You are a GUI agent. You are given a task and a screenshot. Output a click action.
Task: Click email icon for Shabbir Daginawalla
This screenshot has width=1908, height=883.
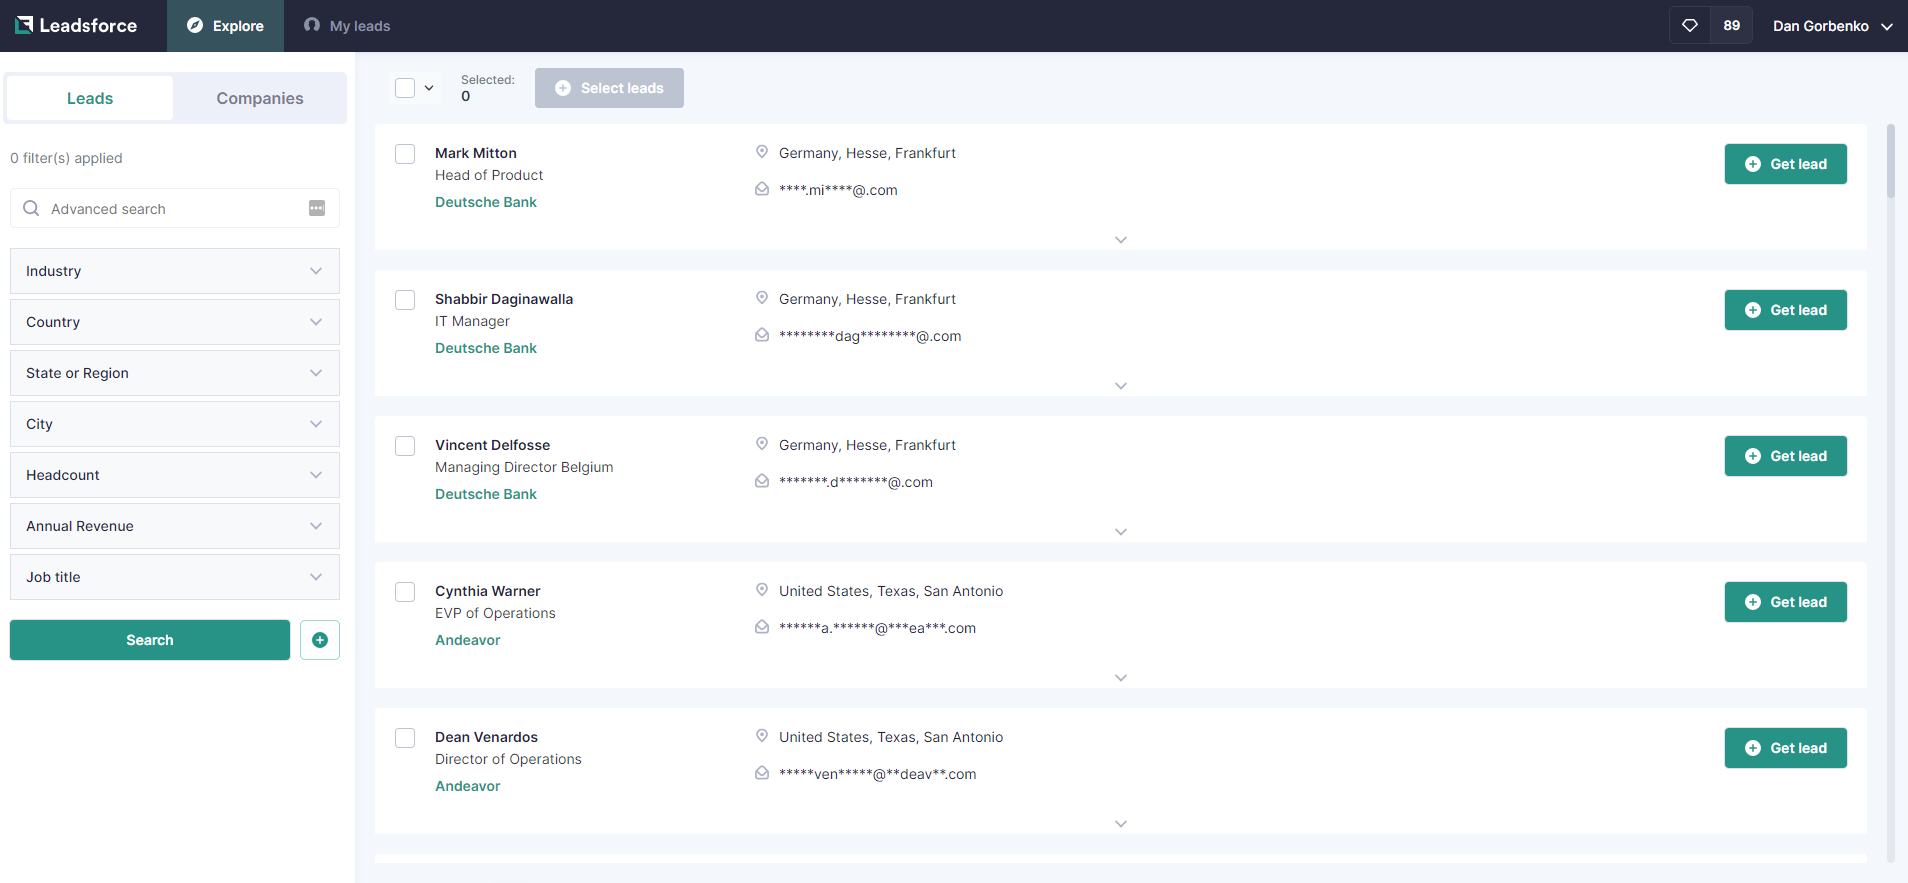point(762,335)
